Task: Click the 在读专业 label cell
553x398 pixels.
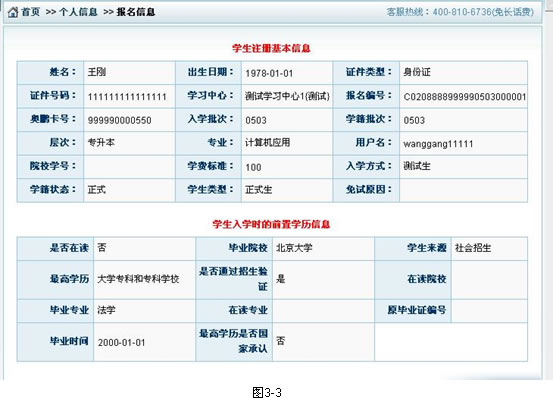Action: (x=234, y=311)
